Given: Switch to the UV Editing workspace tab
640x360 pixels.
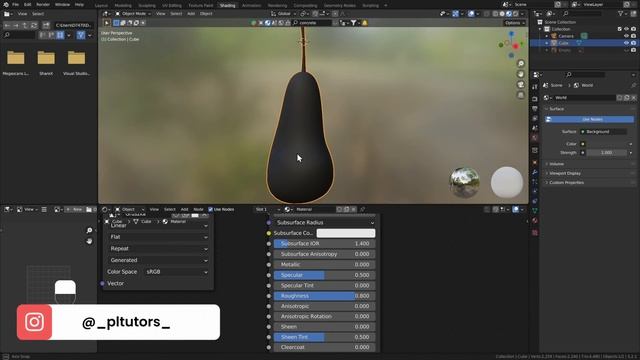Looking at the screenshot, I should click(172, 6).
